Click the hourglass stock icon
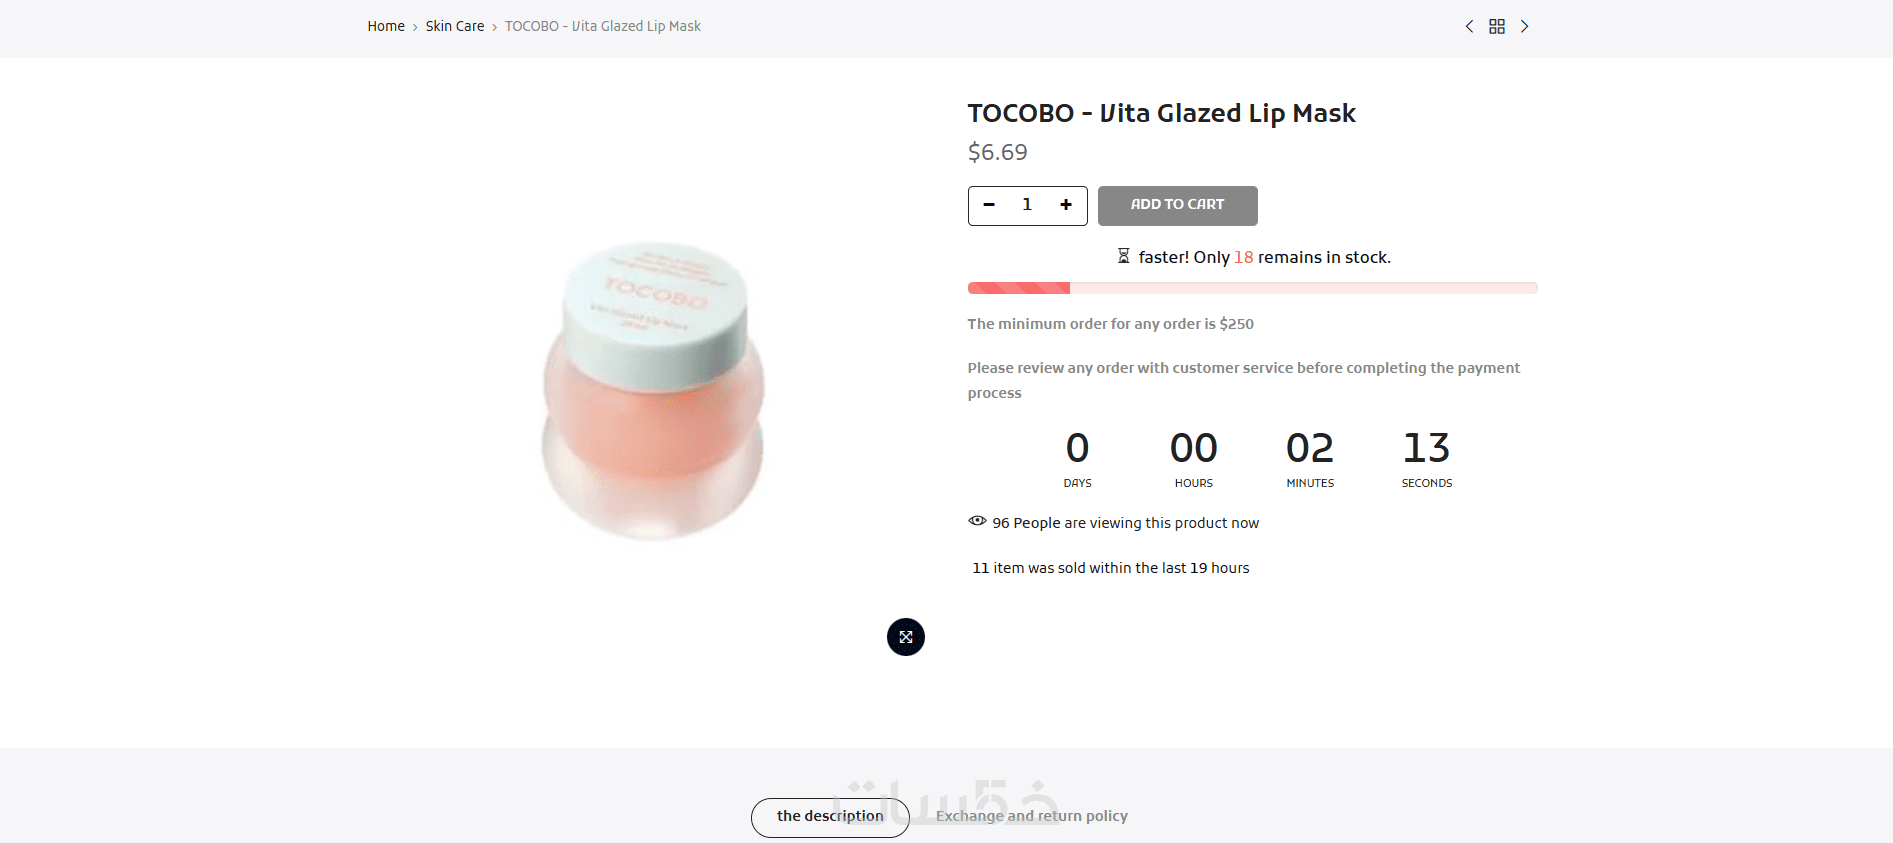Screen dimensions: 1893x843 point(1123,256)
